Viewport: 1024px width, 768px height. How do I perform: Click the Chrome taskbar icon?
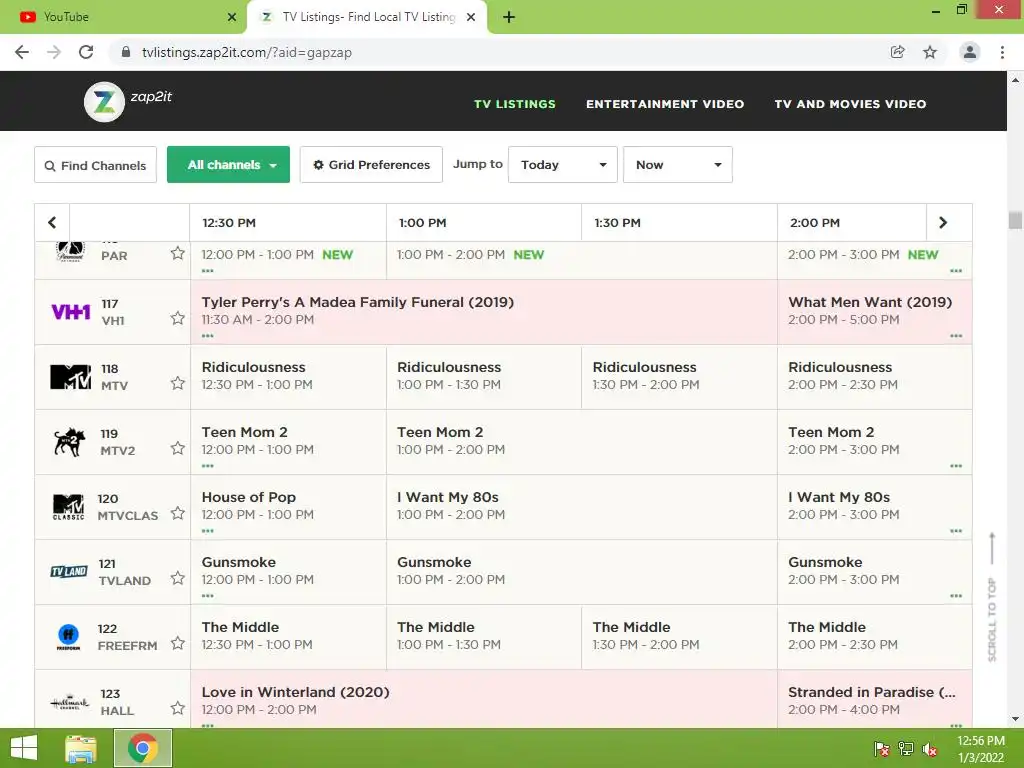143,748
